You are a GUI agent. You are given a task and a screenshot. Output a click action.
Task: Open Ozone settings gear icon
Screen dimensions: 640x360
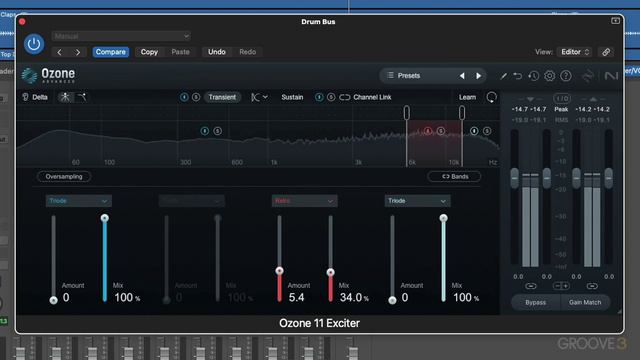[x=550, y=76]
